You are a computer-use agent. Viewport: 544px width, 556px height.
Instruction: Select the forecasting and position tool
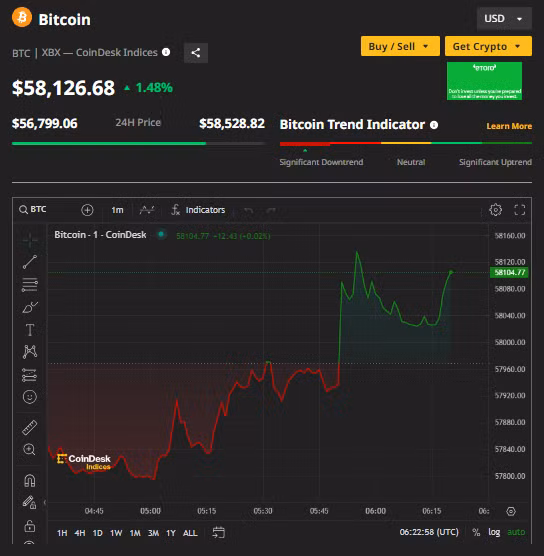tap(29, 375)
